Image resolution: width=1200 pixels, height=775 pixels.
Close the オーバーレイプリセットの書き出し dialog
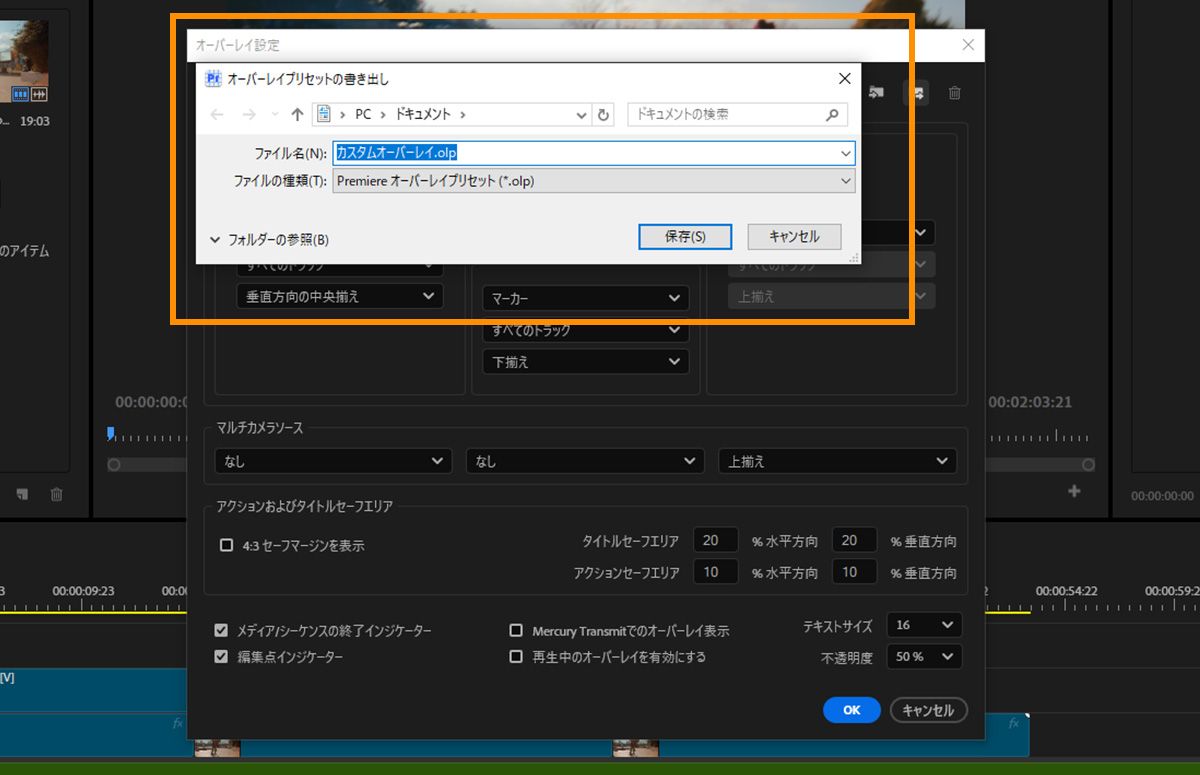845,78
